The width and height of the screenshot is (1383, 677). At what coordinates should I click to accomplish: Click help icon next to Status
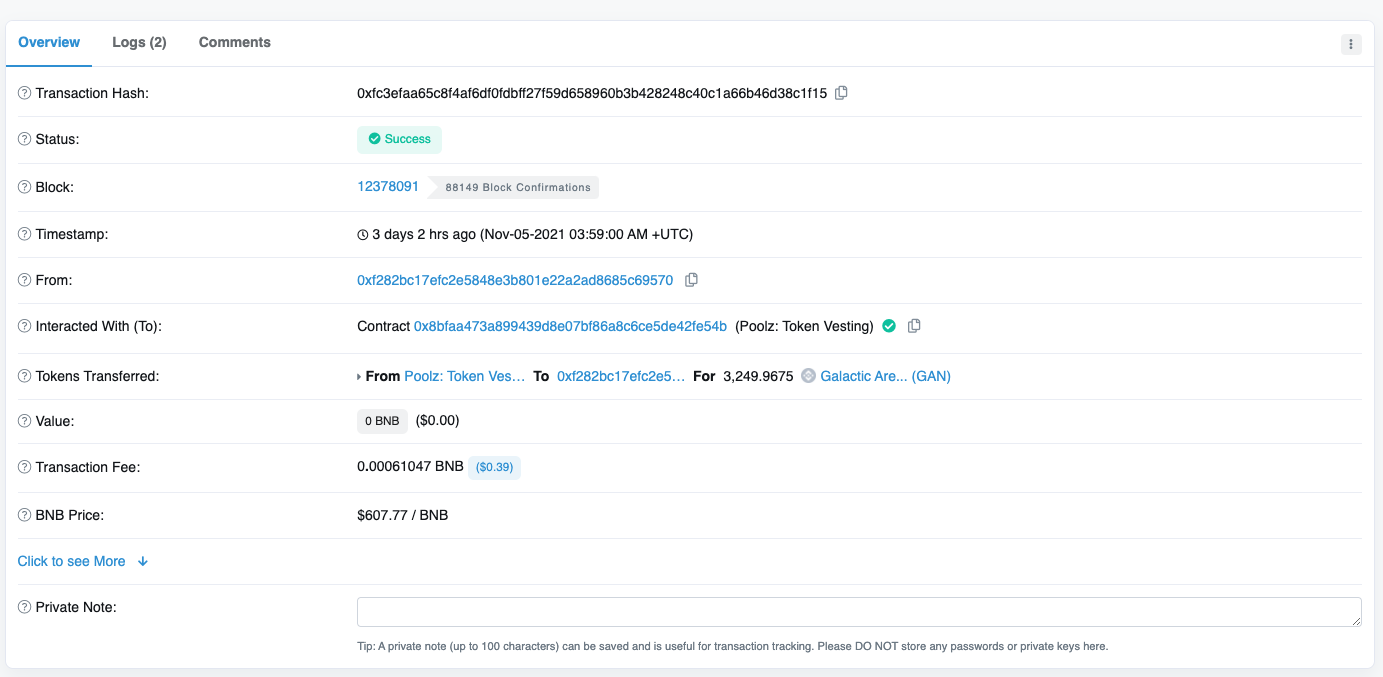(x=25, y=139)
